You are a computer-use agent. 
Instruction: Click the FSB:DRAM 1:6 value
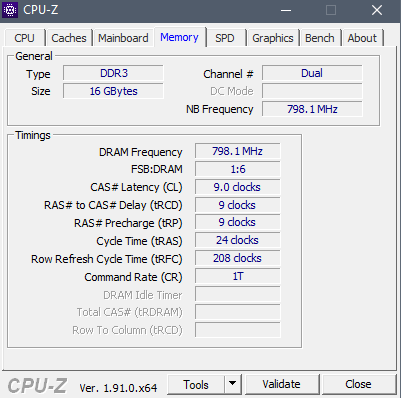(238, 169)
